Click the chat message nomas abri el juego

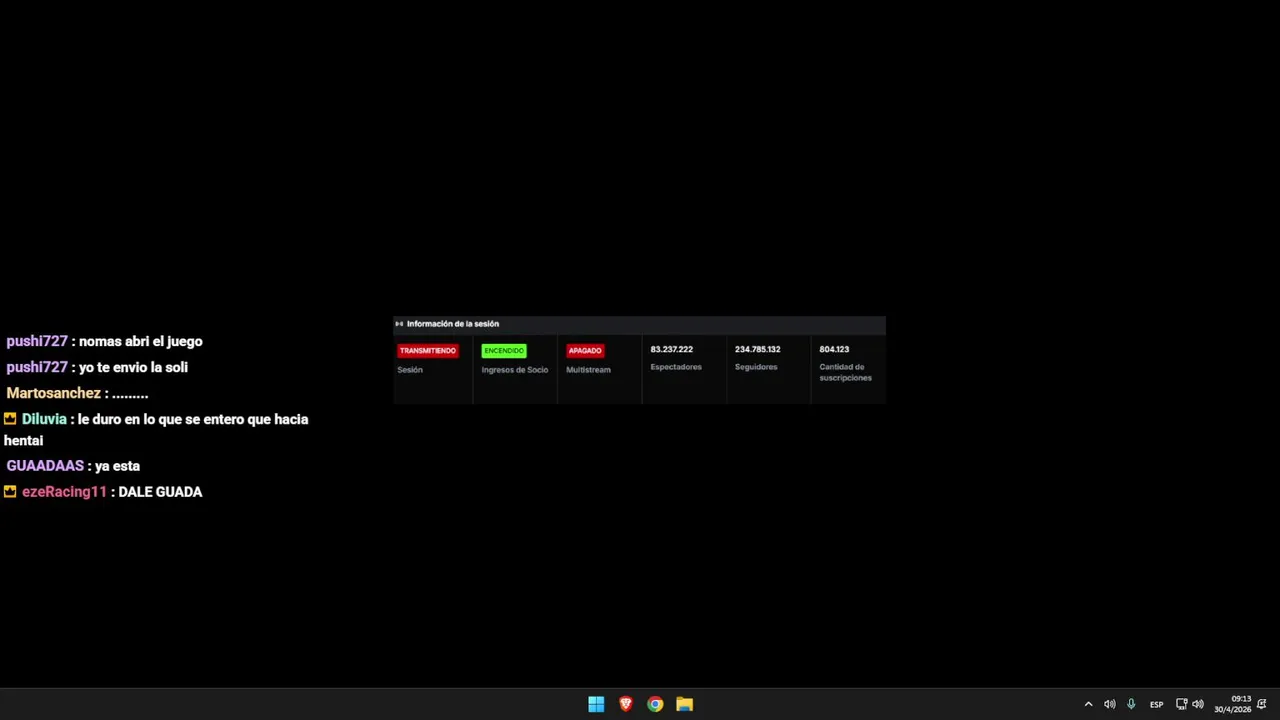coord(141,341)
